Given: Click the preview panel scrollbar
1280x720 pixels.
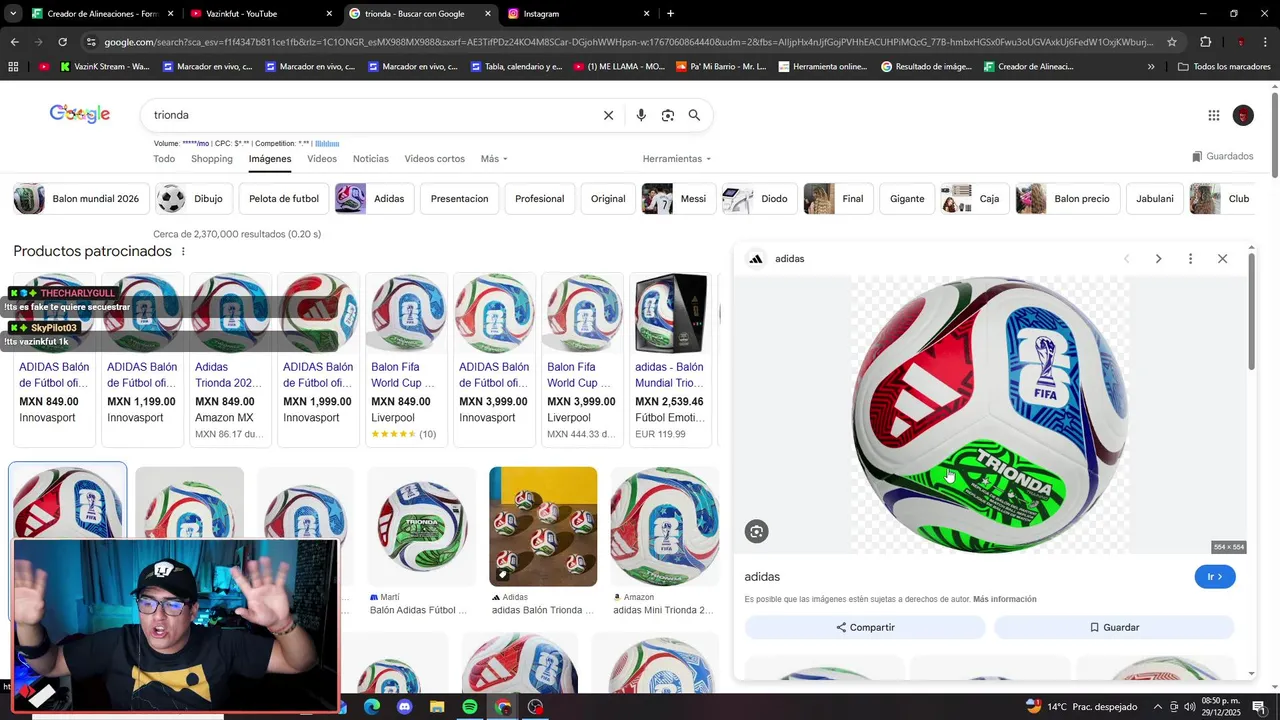Looking at the screenshot, I should (x=1251, y=310).
